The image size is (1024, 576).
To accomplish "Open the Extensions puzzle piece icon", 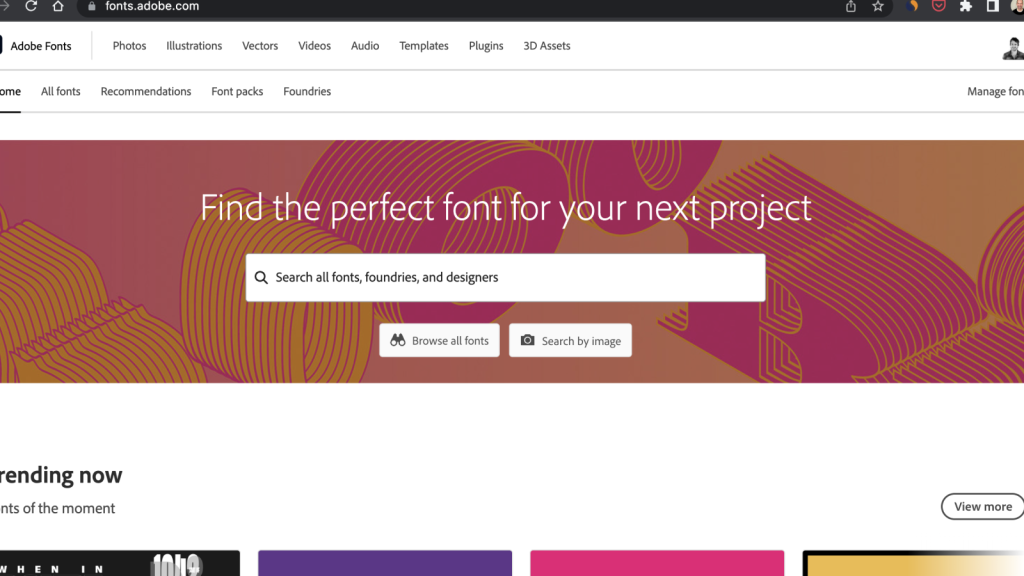I will (x=965, y=6).
